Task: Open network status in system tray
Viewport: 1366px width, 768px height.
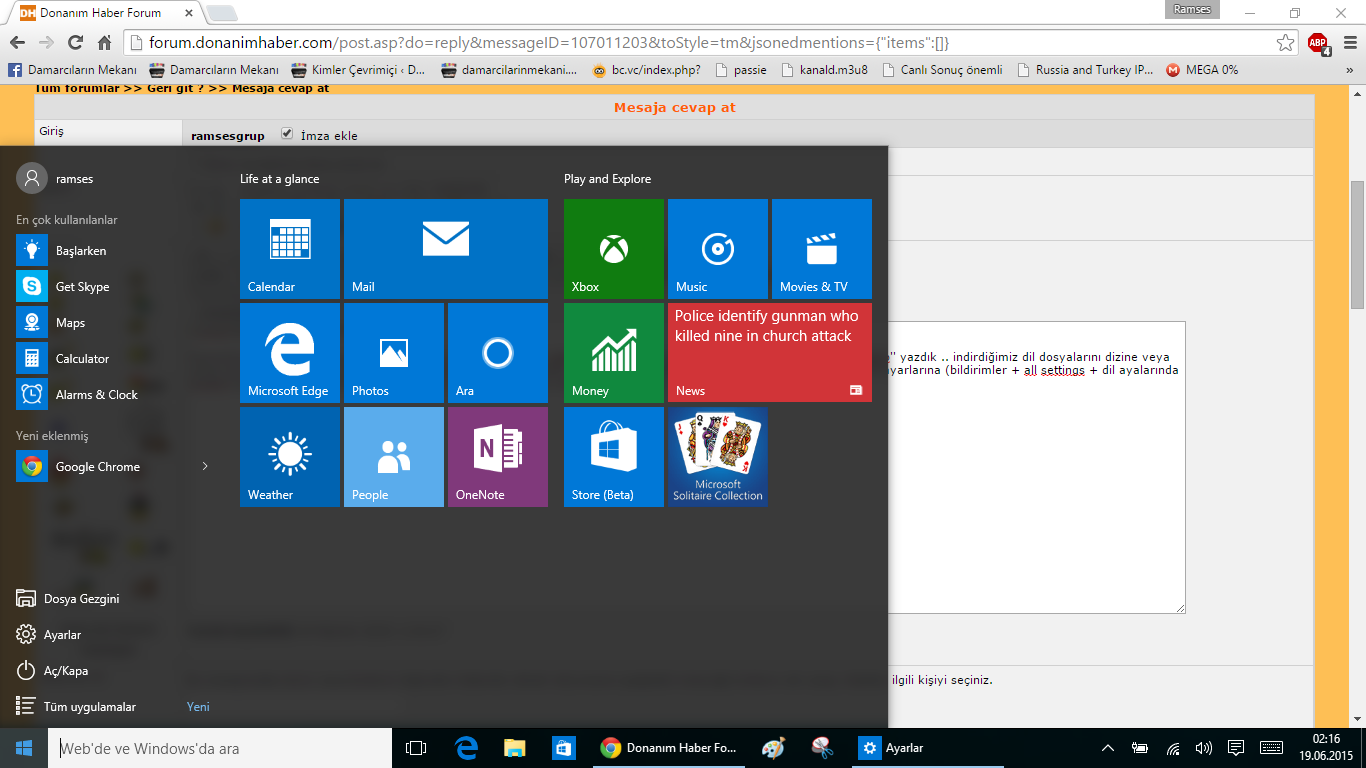Action: pos(1172,748)
